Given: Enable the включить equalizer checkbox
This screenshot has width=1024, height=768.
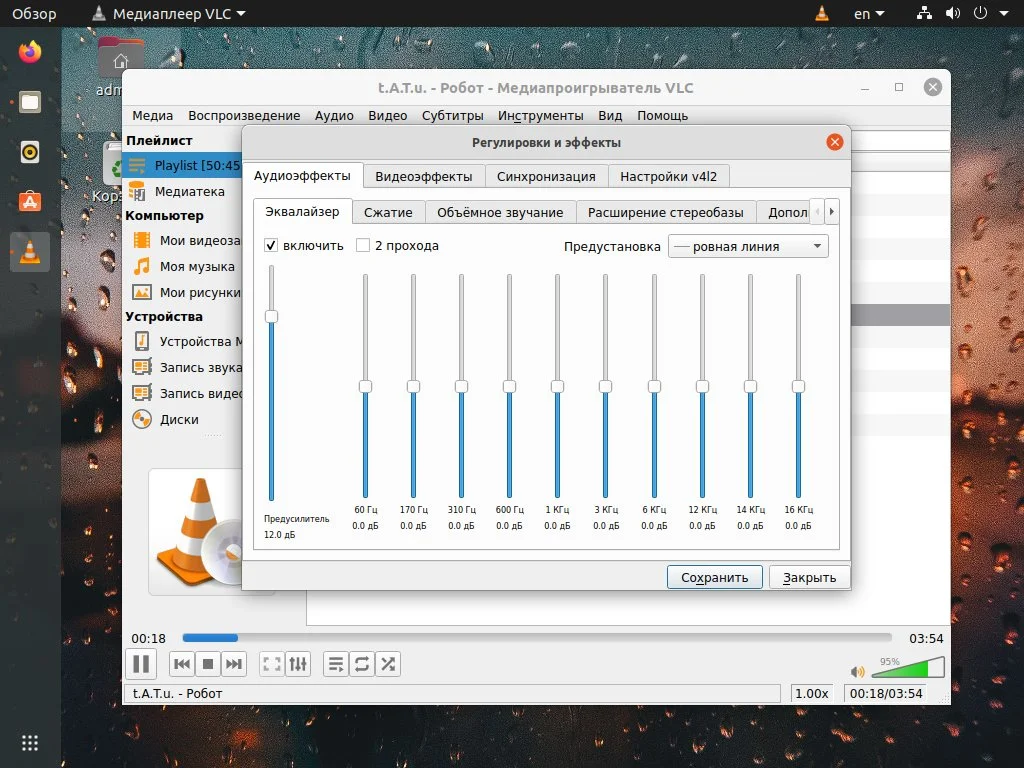Looking at the screenshot, I should 270,244.
